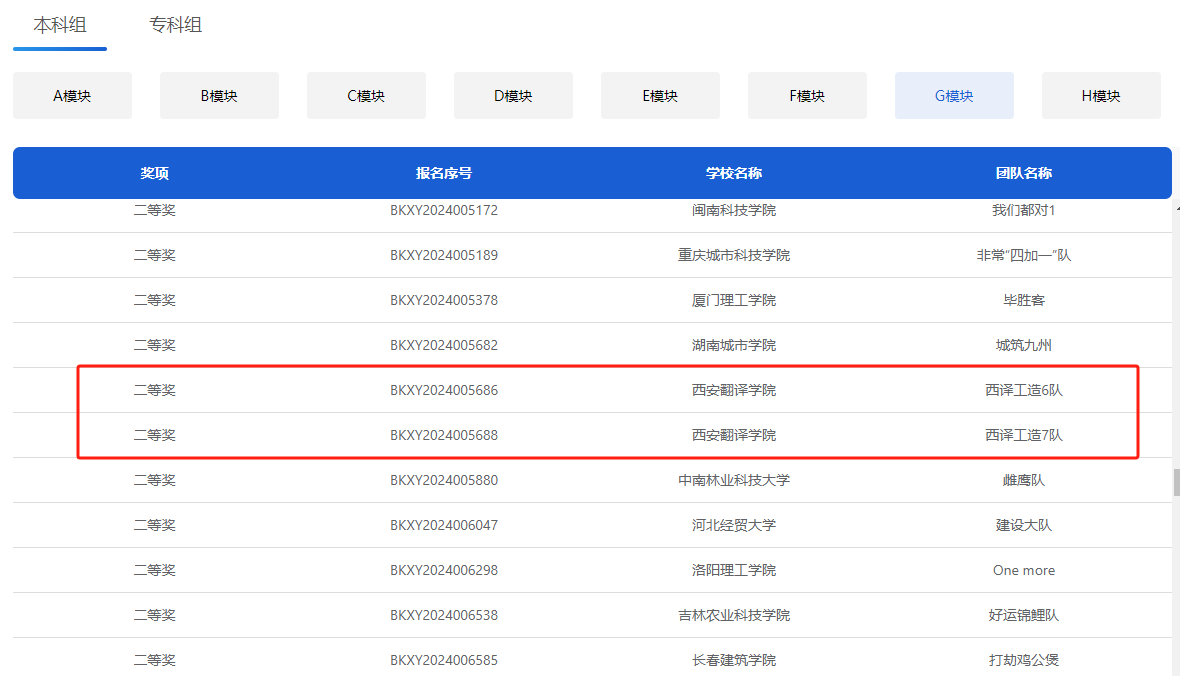Screen dimensions: 1180x676
Task: Show results for F模块
Action: coord(807,96)
